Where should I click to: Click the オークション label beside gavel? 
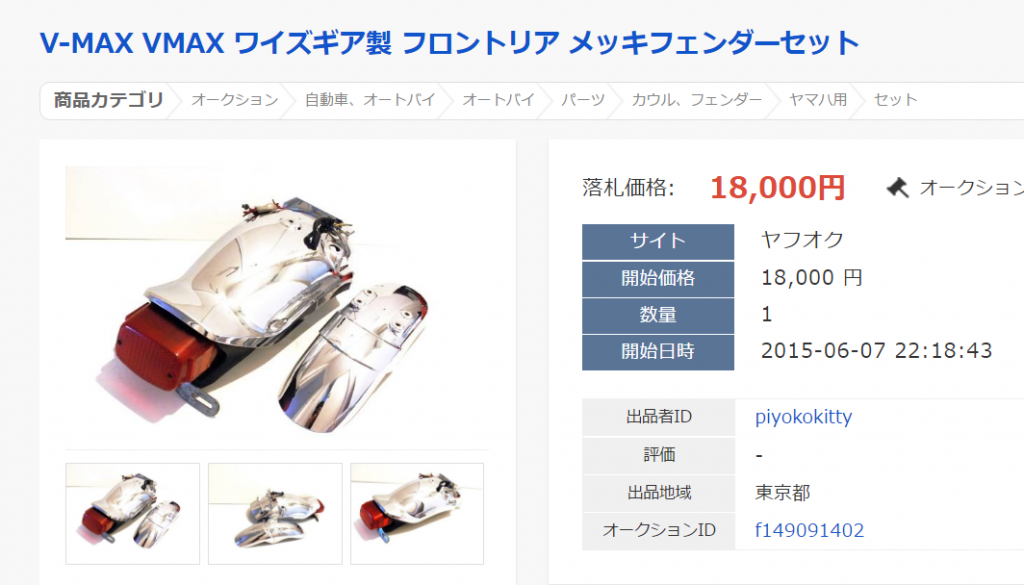tap(971, 188)
